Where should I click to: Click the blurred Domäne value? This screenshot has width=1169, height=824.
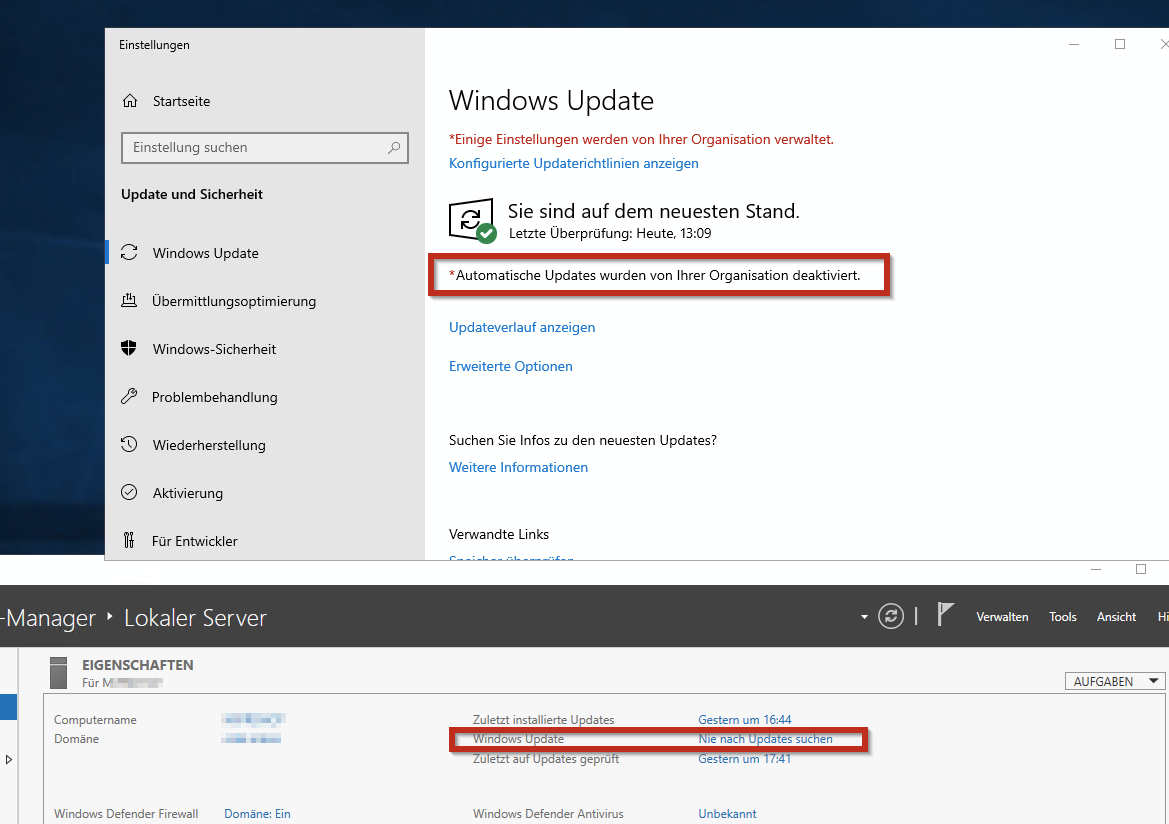(x=251, y=739)
